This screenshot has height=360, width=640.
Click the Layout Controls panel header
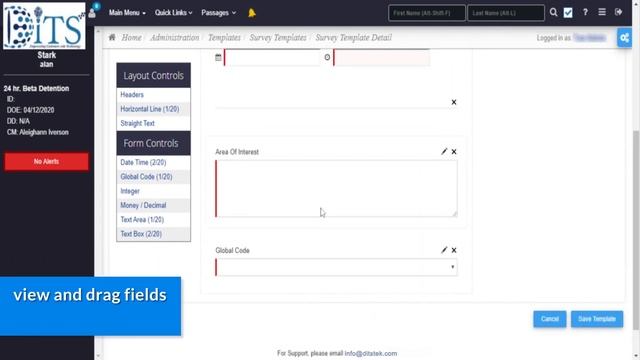[153, 76]
